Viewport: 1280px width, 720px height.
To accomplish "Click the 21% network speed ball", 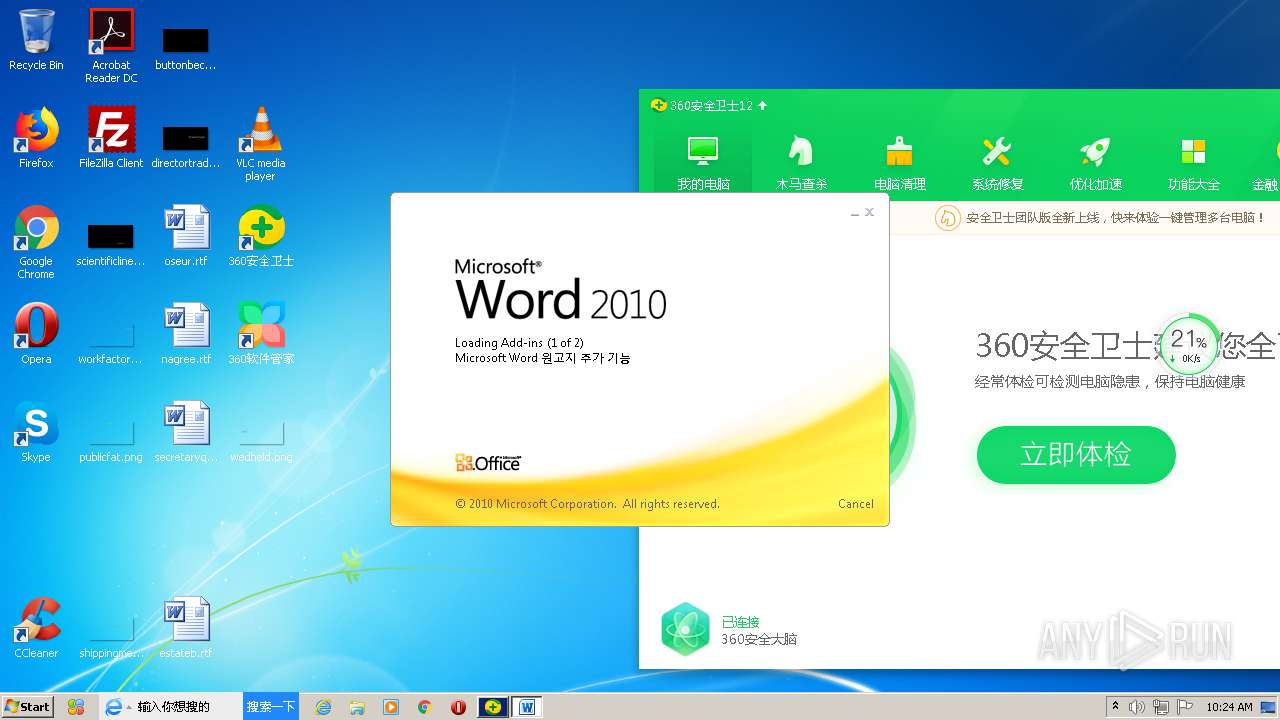I will (x=1190, y=345).
